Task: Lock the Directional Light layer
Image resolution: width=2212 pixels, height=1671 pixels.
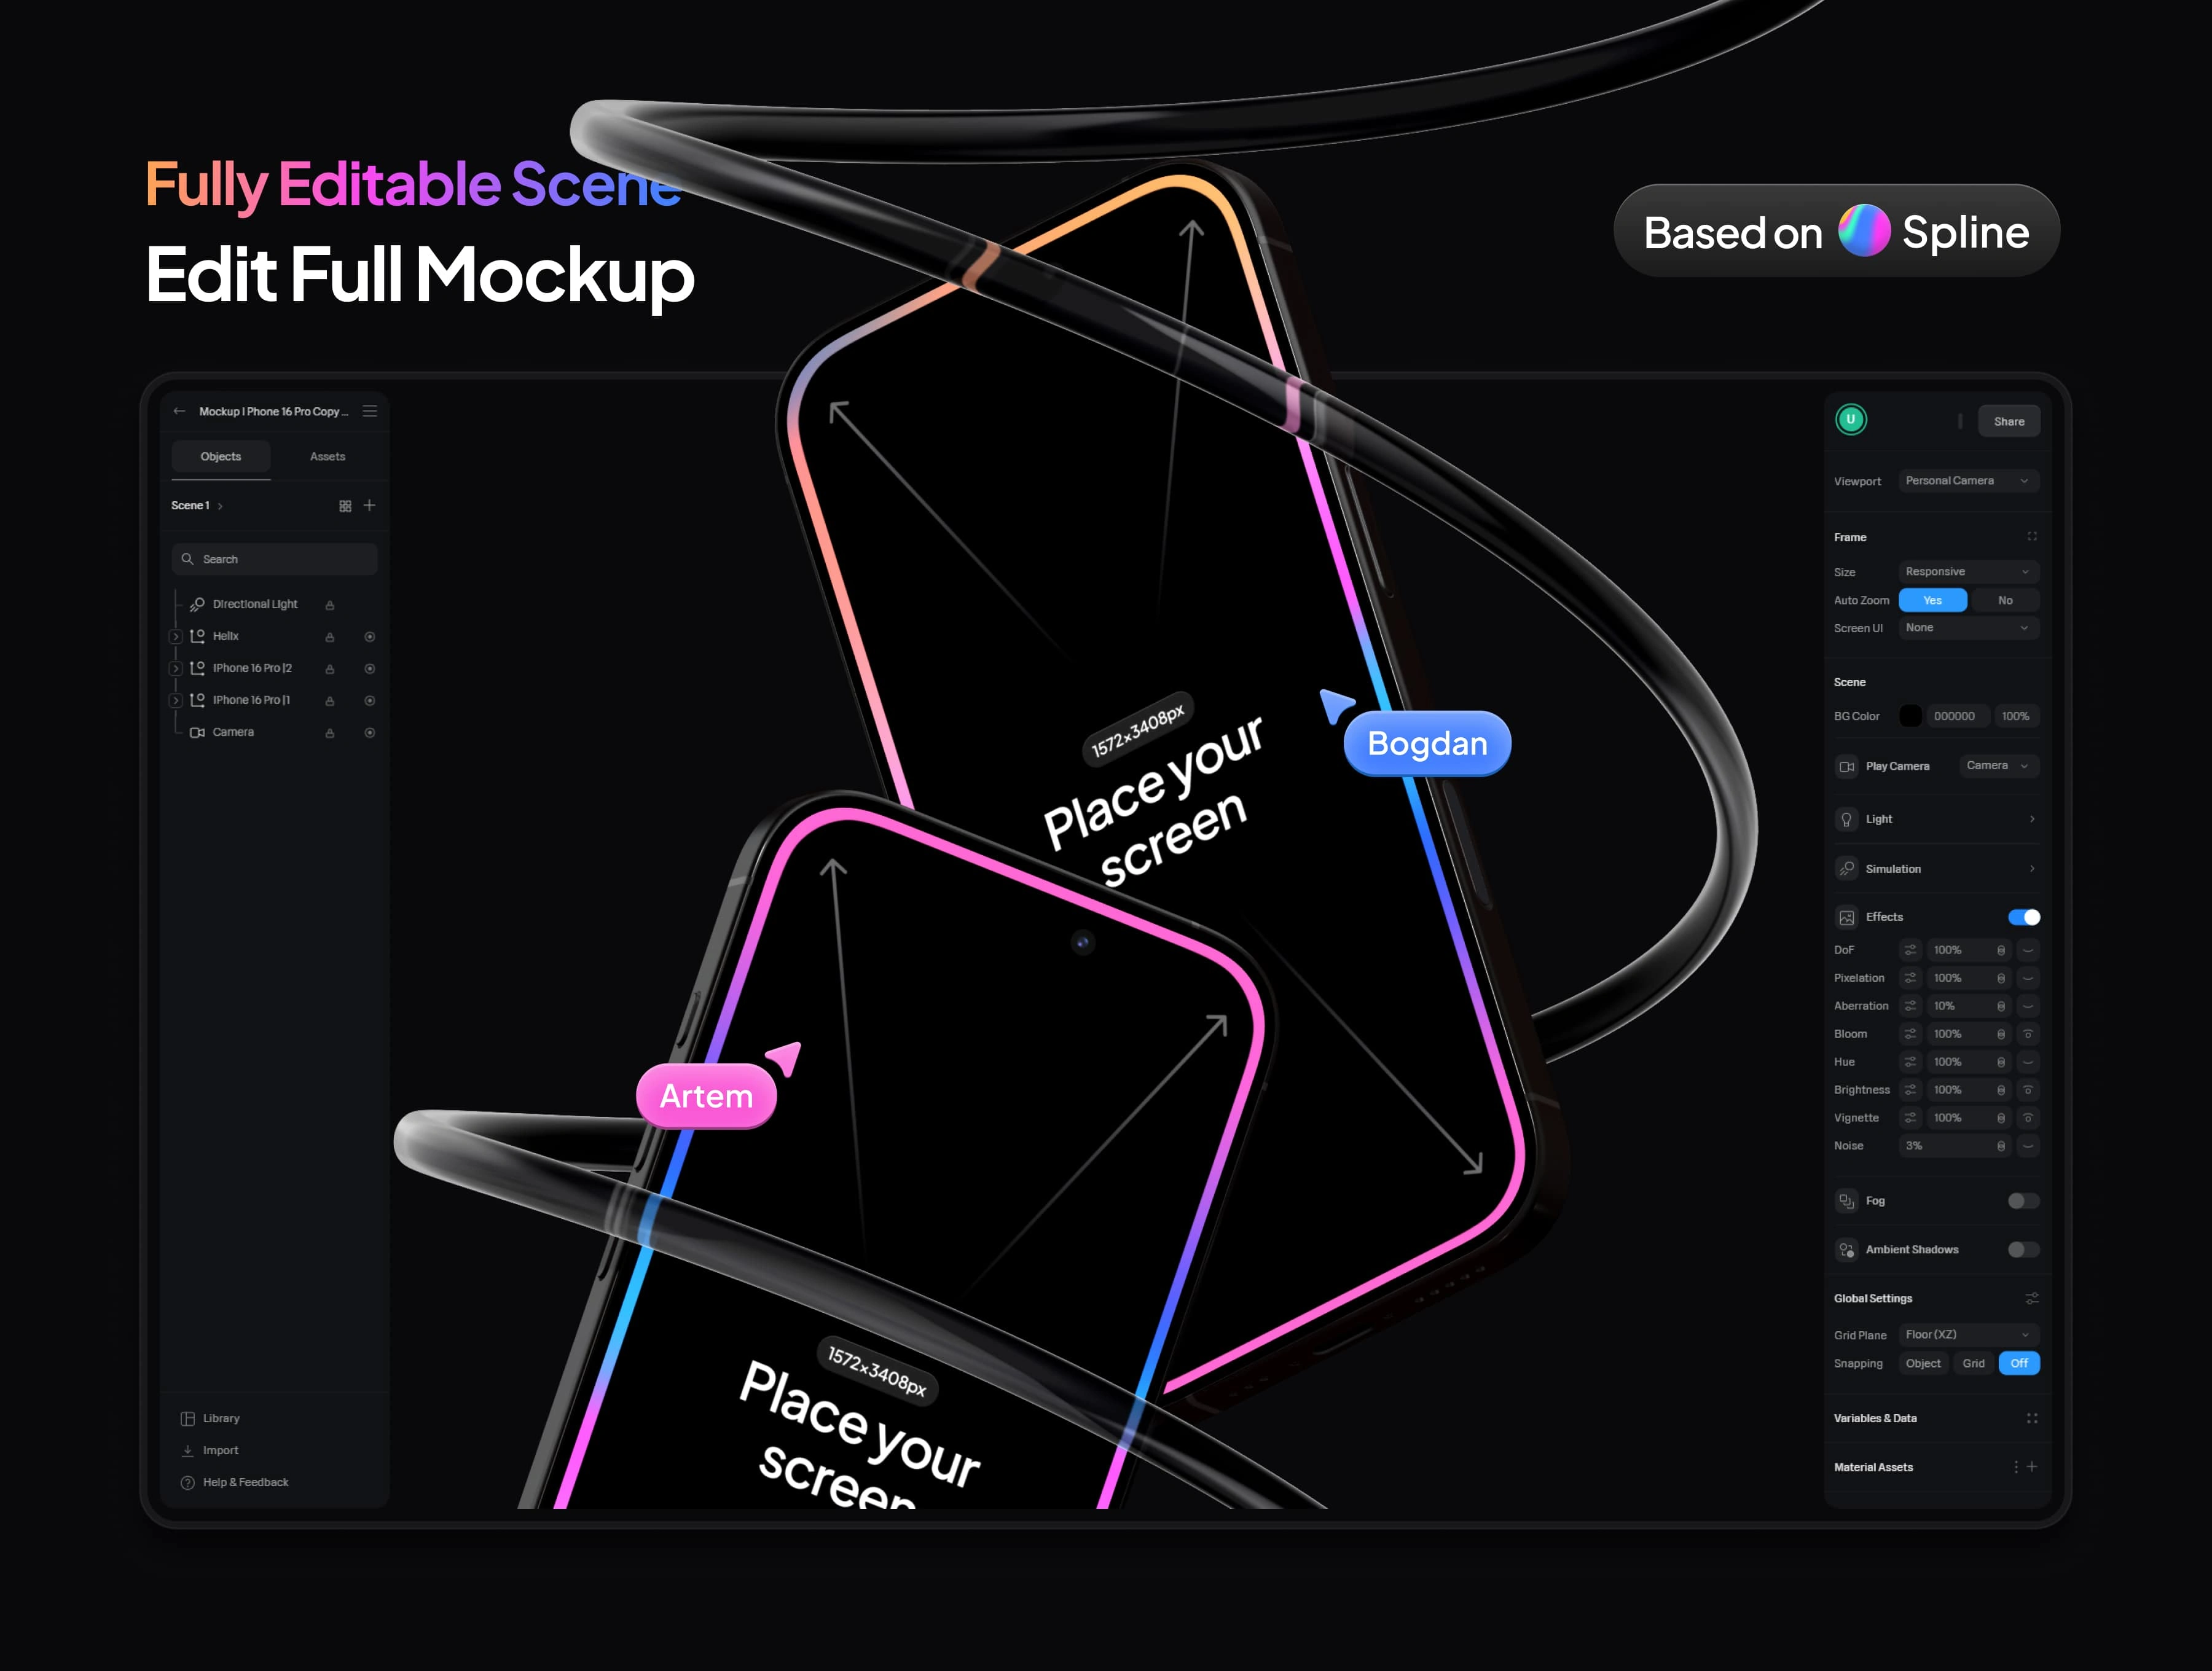Action: pyautogui.click(x=330, y=605)
